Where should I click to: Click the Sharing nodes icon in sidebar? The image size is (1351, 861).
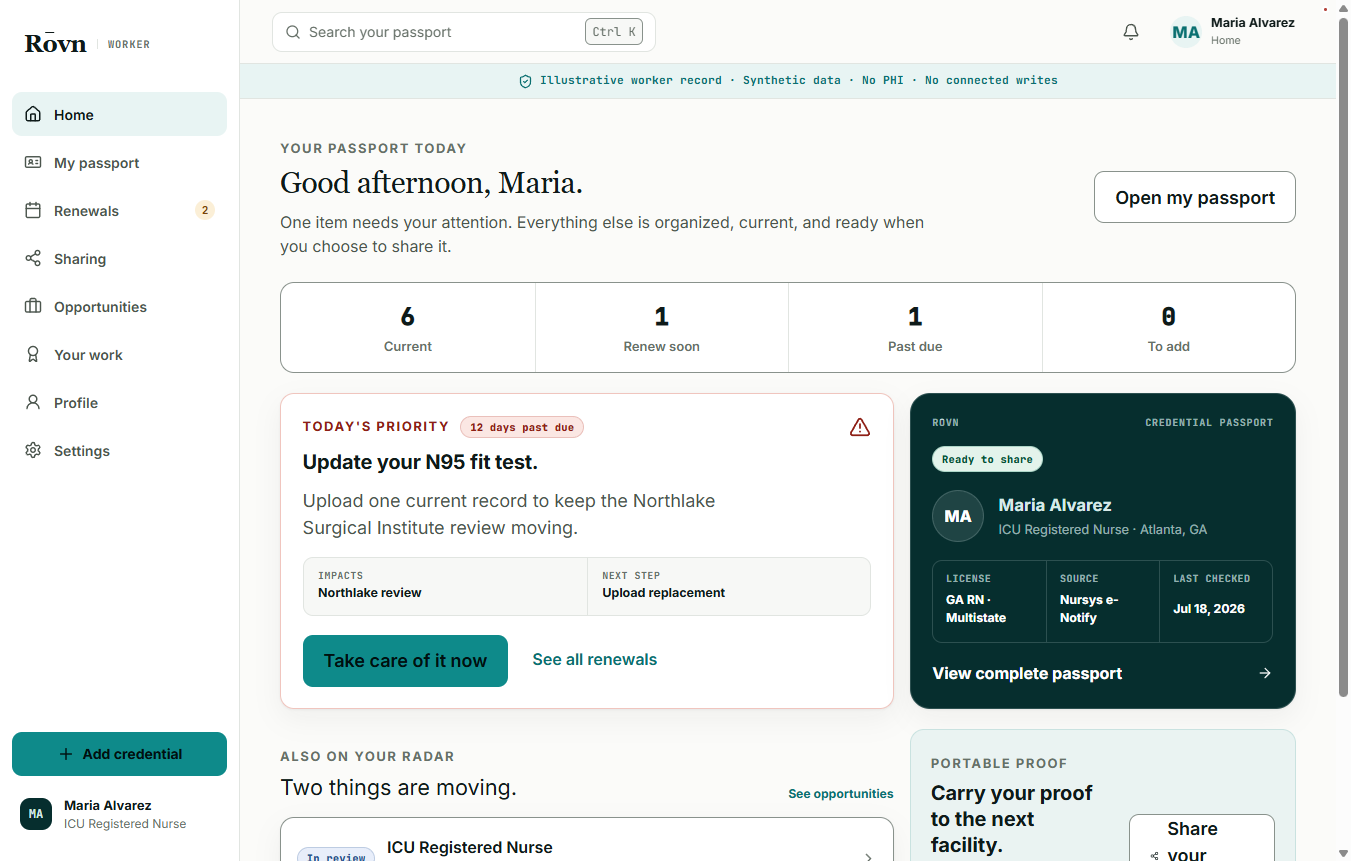point(33,258)
